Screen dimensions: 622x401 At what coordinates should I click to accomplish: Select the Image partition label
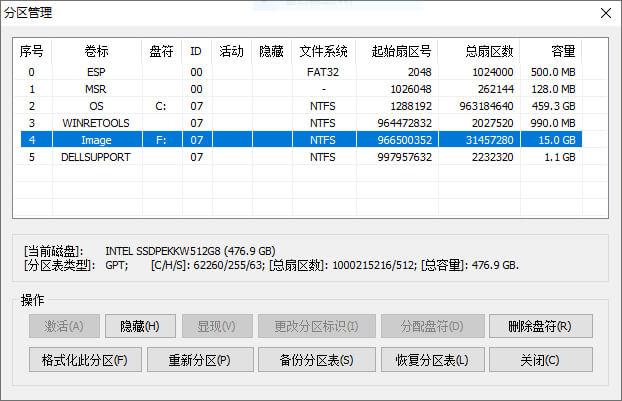(96, 140)
